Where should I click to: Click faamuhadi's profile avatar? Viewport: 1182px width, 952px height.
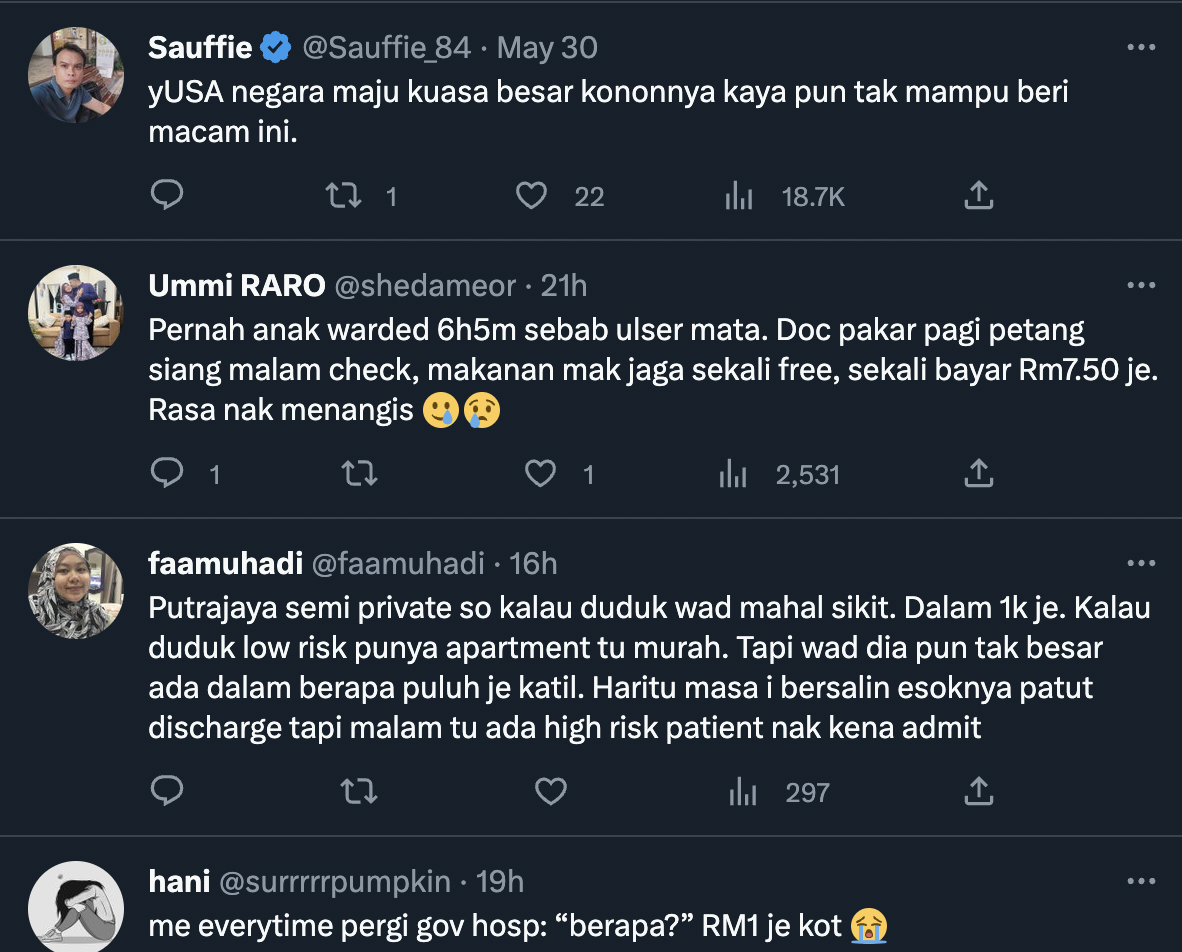(76, 591)
